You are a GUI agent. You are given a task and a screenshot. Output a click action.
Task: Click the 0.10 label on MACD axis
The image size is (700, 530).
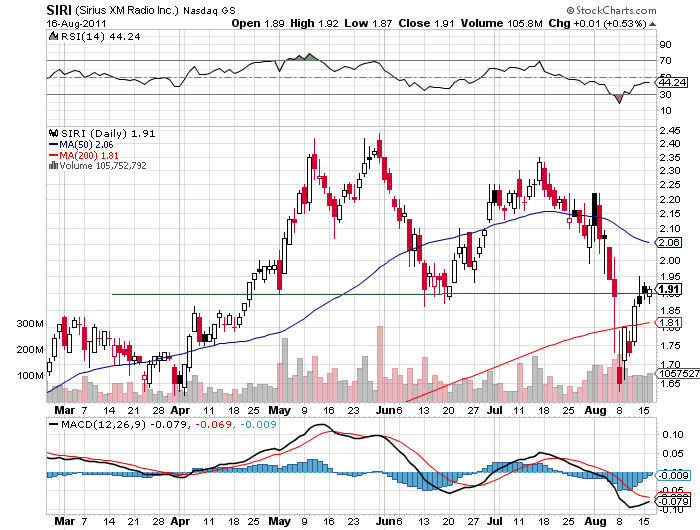pos(673,434)
